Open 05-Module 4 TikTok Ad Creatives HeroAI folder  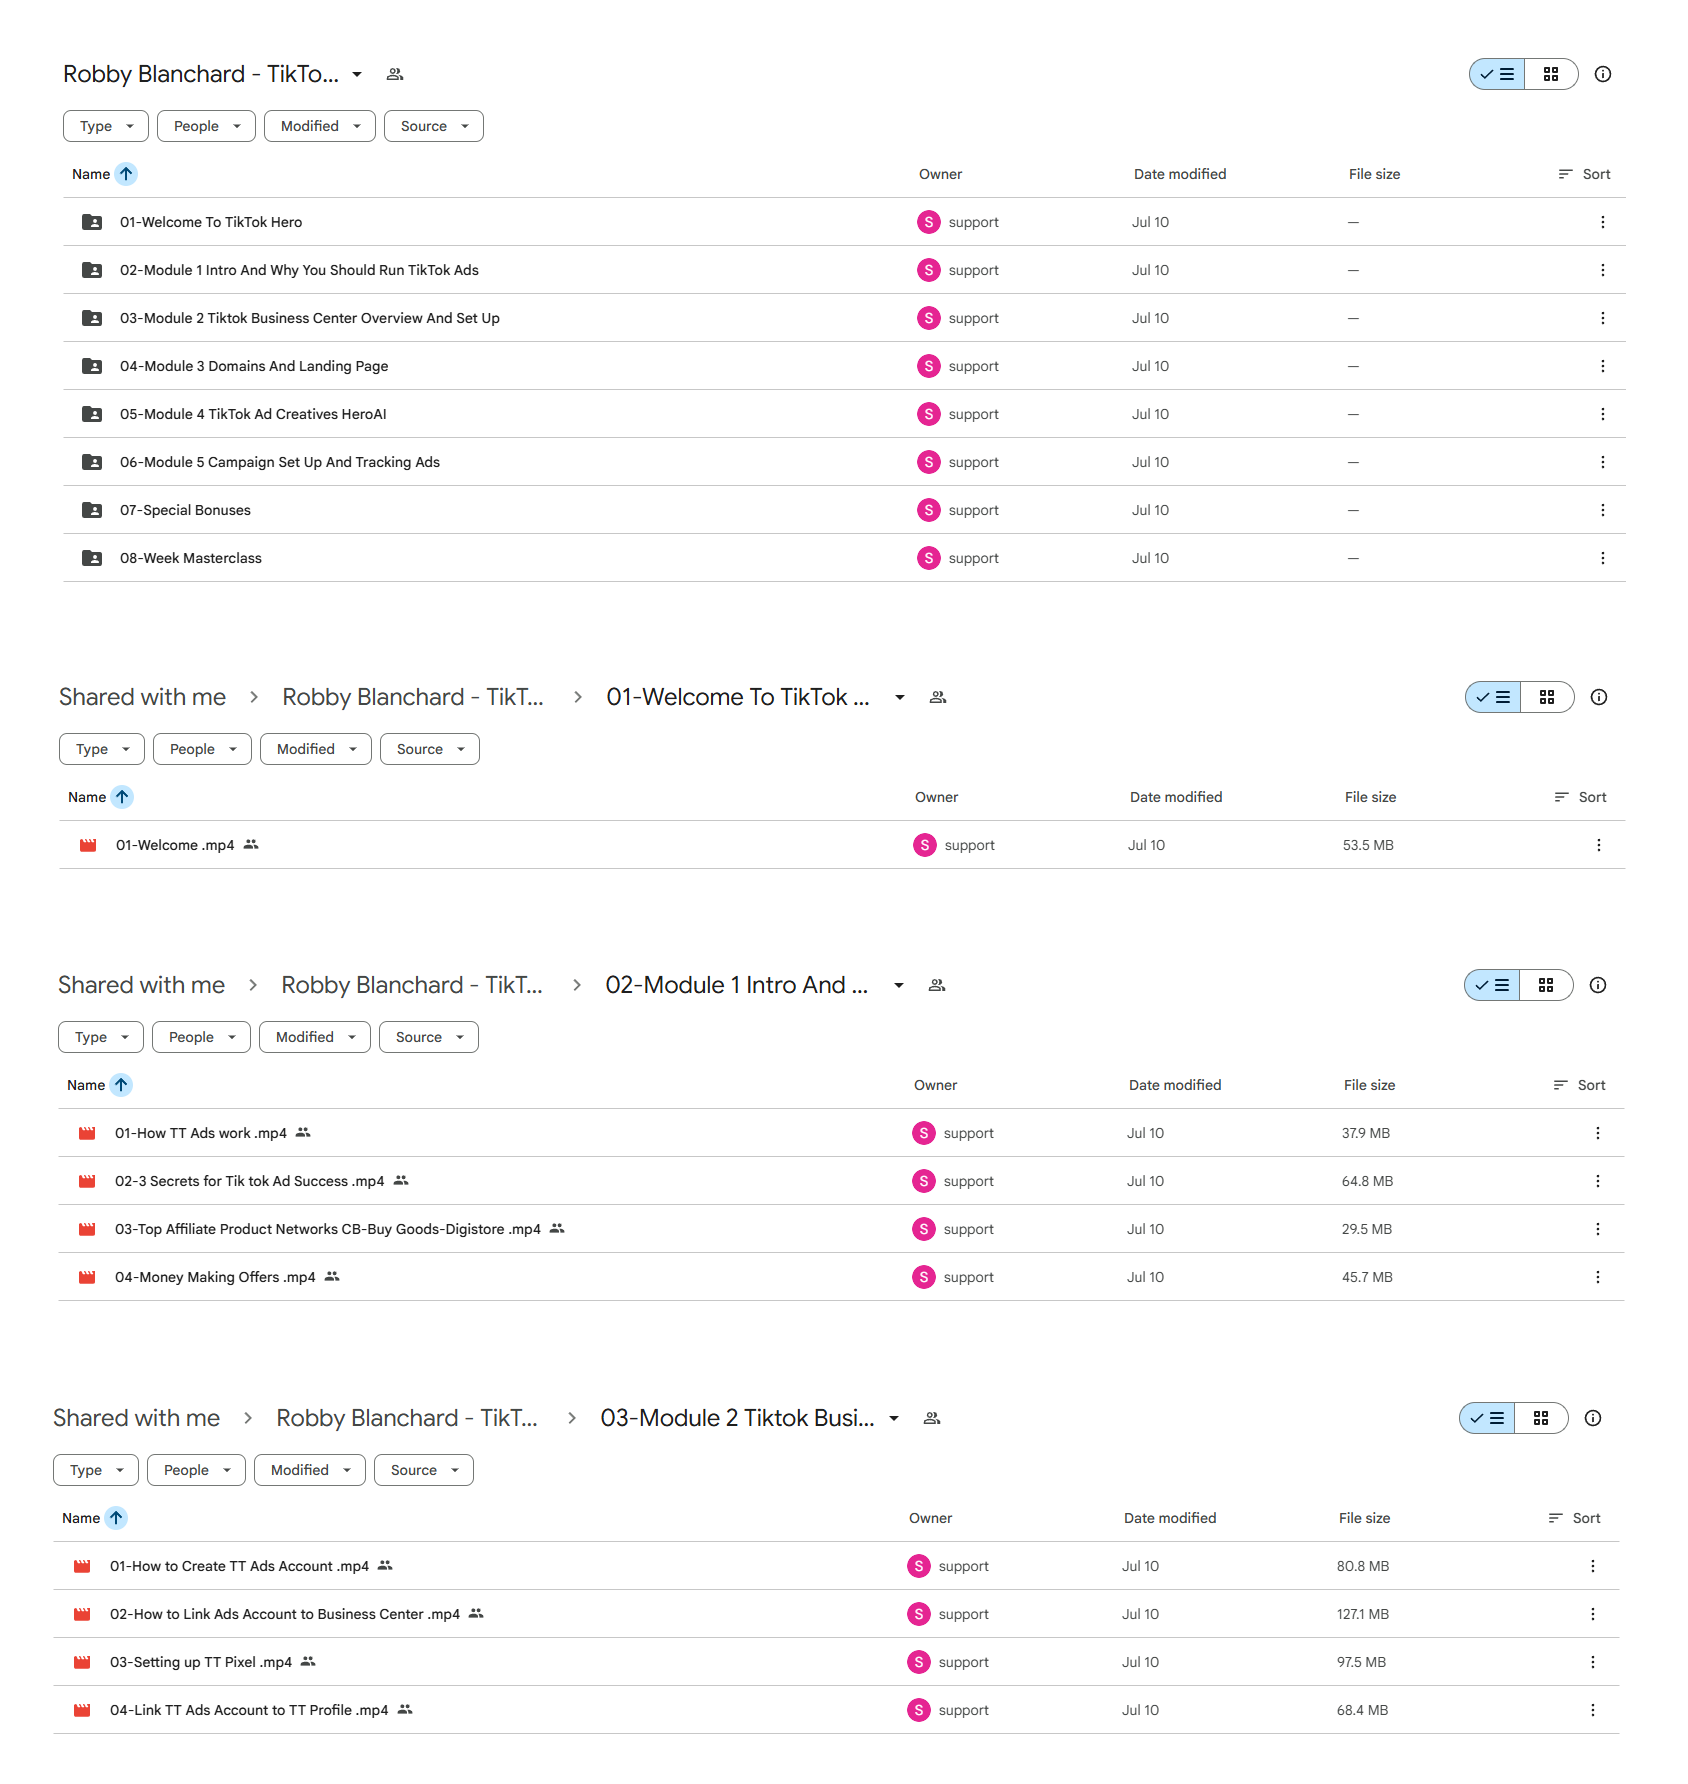(x=253, y=414)
